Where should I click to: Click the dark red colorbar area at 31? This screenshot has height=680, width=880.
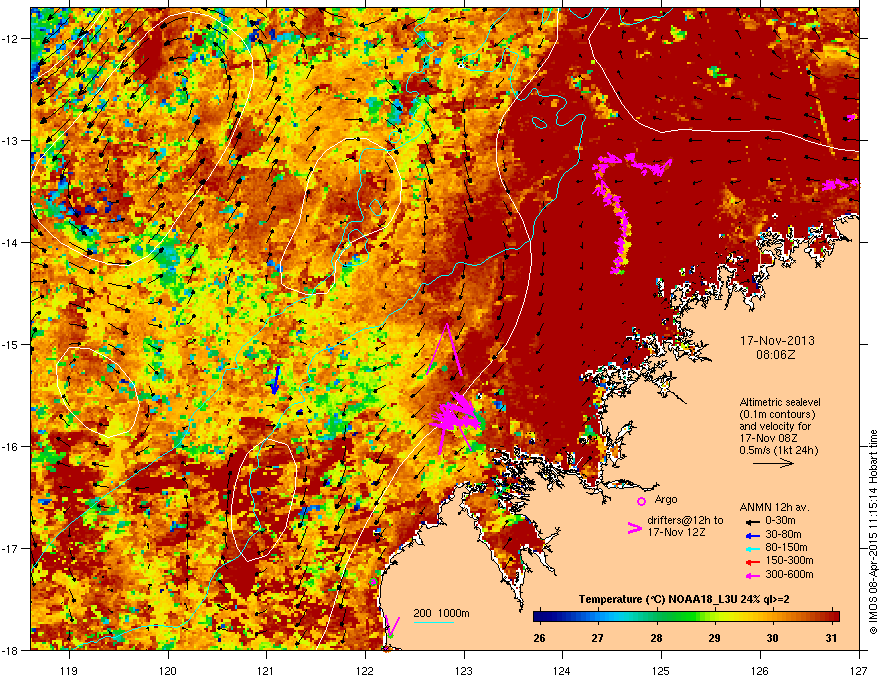[x=832, y=617]
